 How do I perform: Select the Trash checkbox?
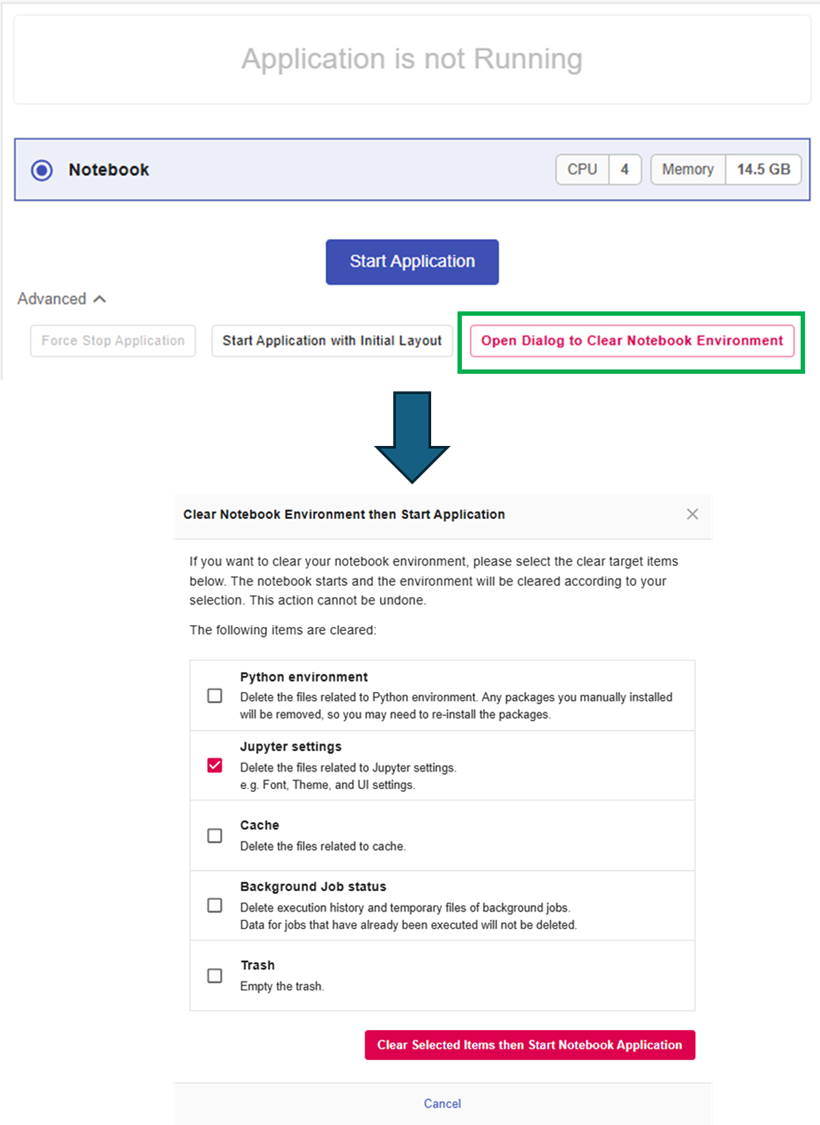pyautogui.click(x=215, y=976)
